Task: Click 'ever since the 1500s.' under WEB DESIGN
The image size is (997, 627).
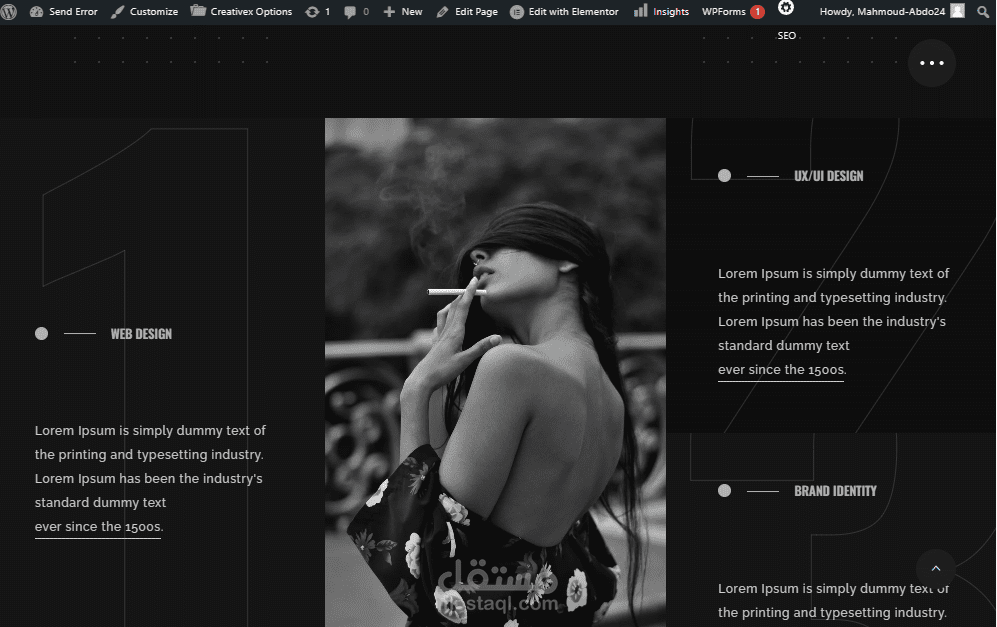Action: click(99, 527)
